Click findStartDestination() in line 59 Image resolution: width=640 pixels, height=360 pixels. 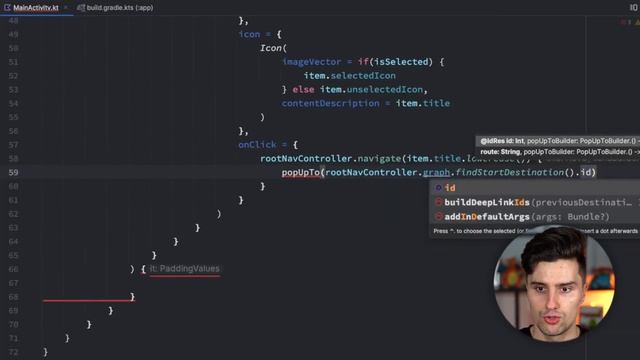coord(515,173)
